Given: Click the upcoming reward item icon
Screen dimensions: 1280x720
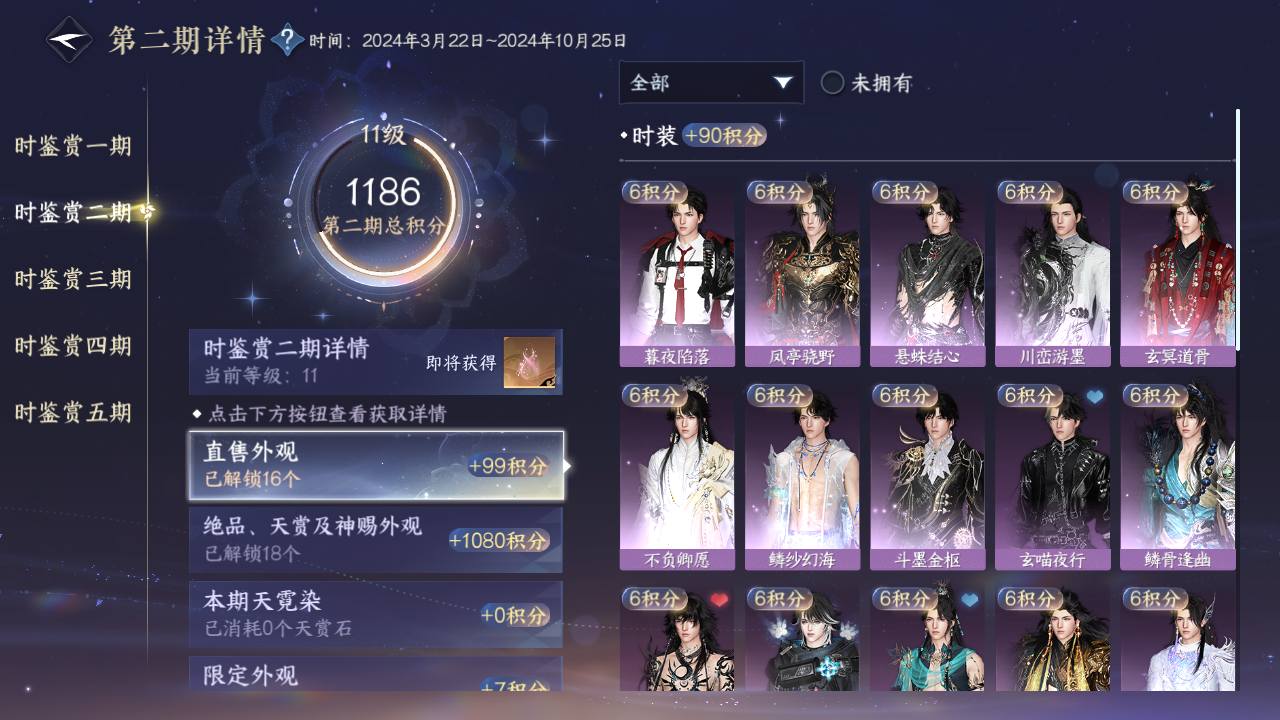Looking at the screenshot, I should click(x=529, y=362).
